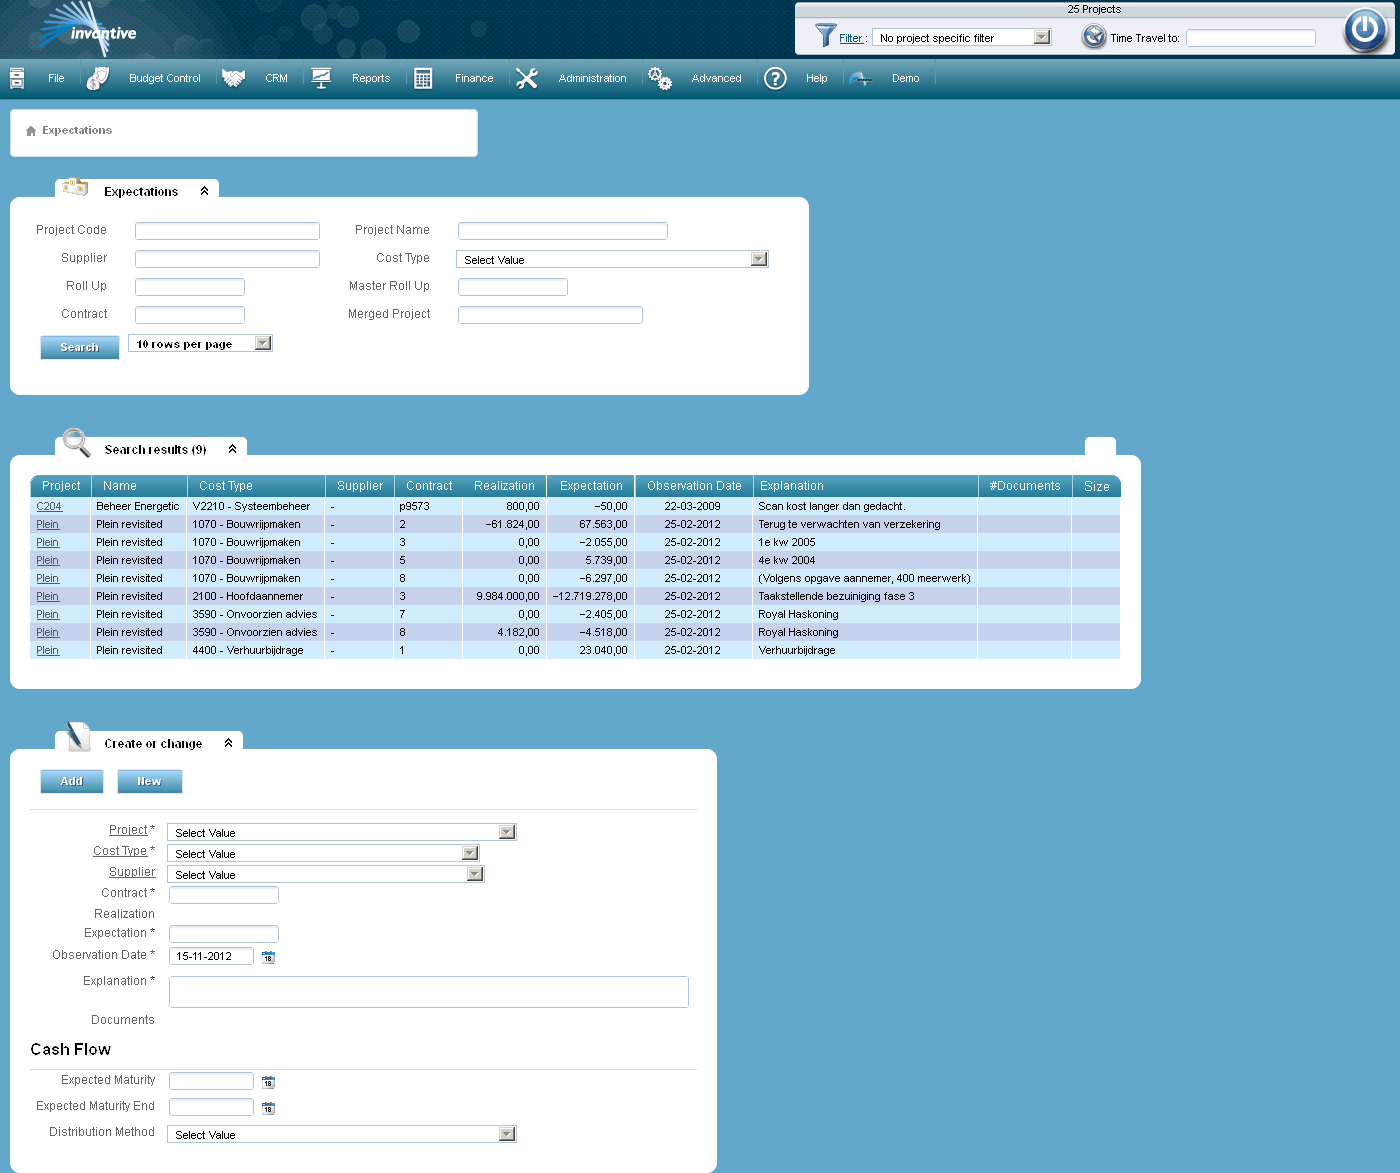Screen dimensions: 1400x1173
Task: Open calendar picker for Expected Maturity End
Action: [x=268, y=1108]
